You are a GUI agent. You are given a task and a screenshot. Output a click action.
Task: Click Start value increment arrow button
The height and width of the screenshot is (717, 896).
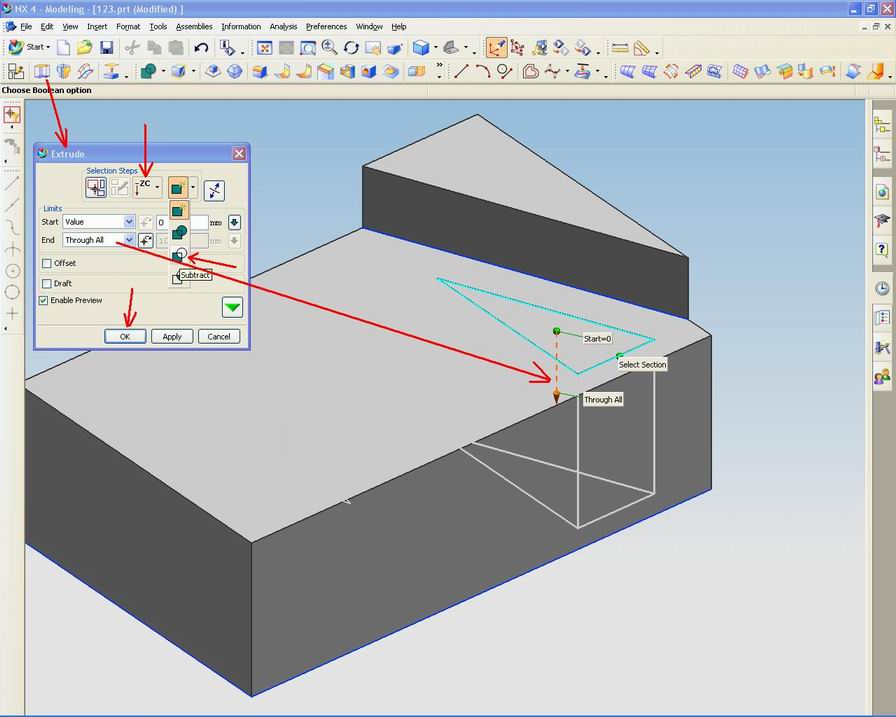234,222
